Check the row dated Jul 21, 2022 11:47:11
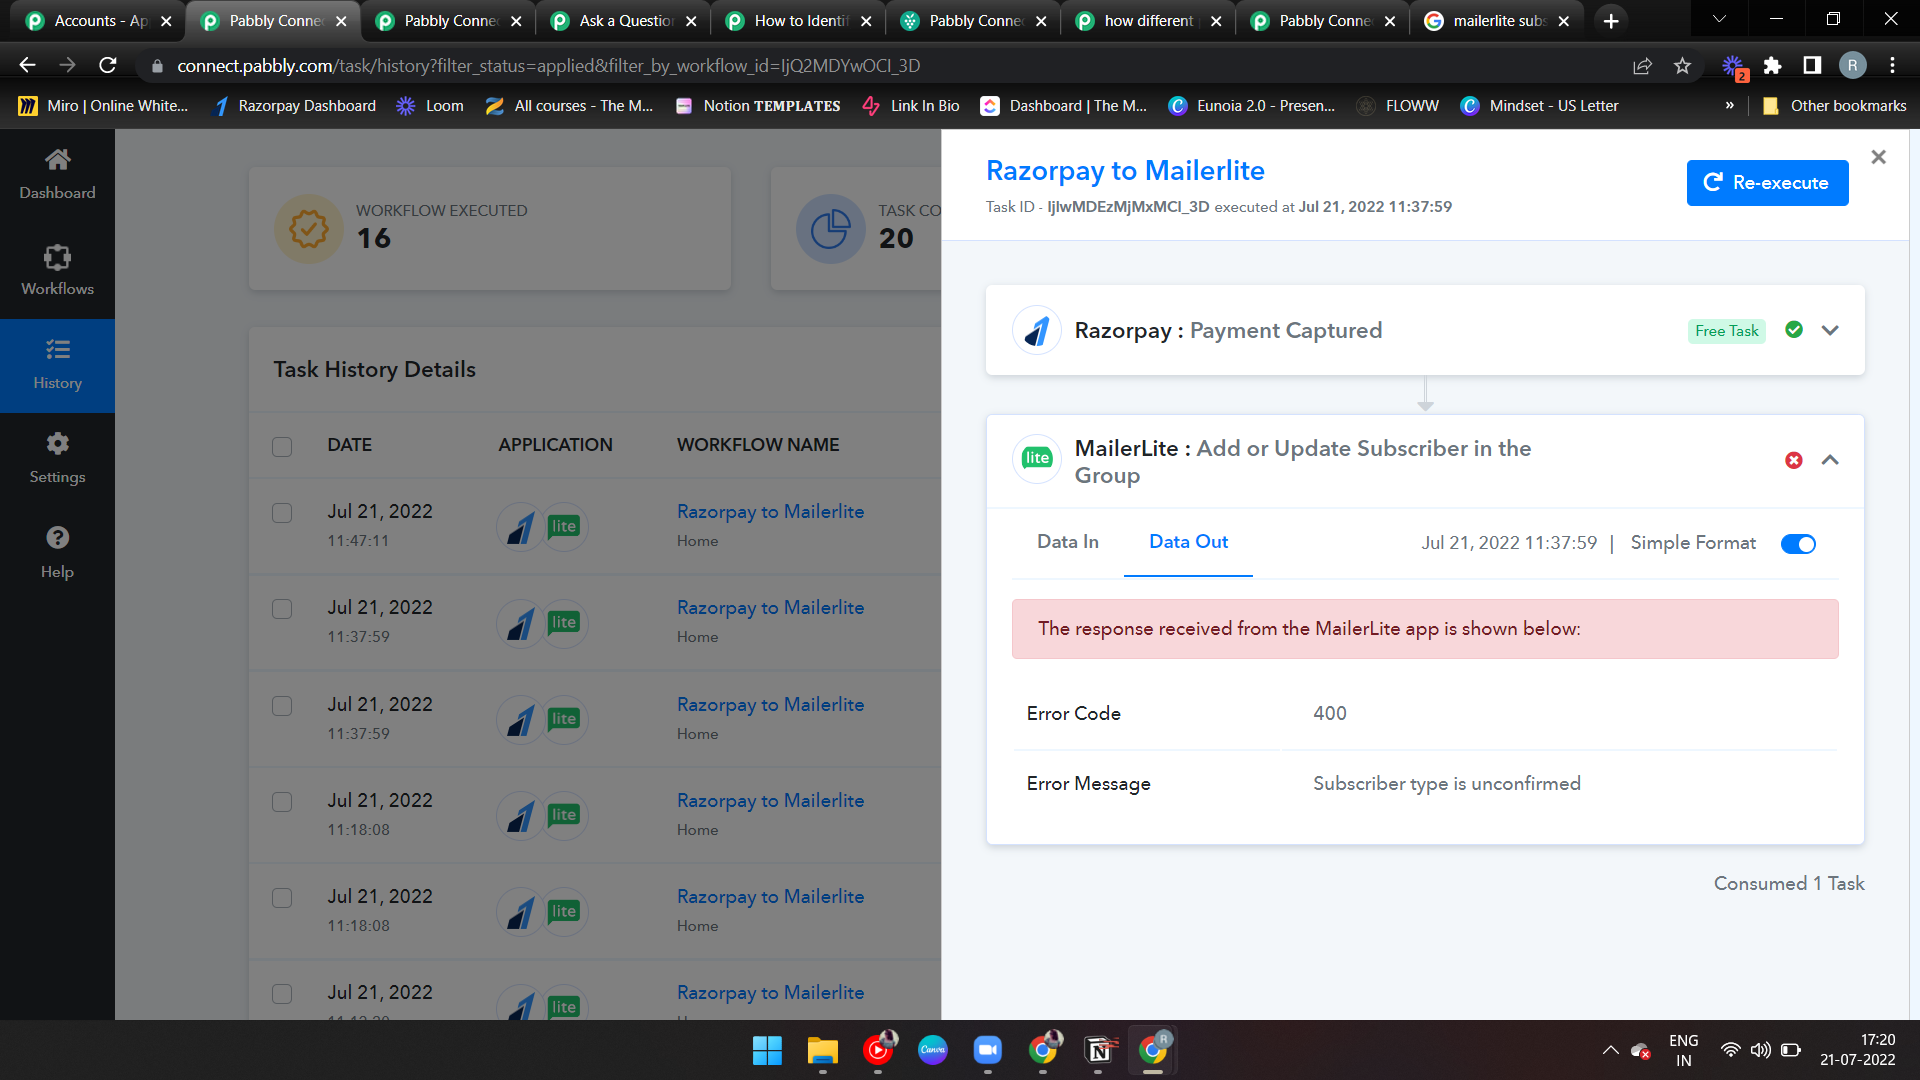Viewport: 1920px width, 1080px height. pos(282,513)
